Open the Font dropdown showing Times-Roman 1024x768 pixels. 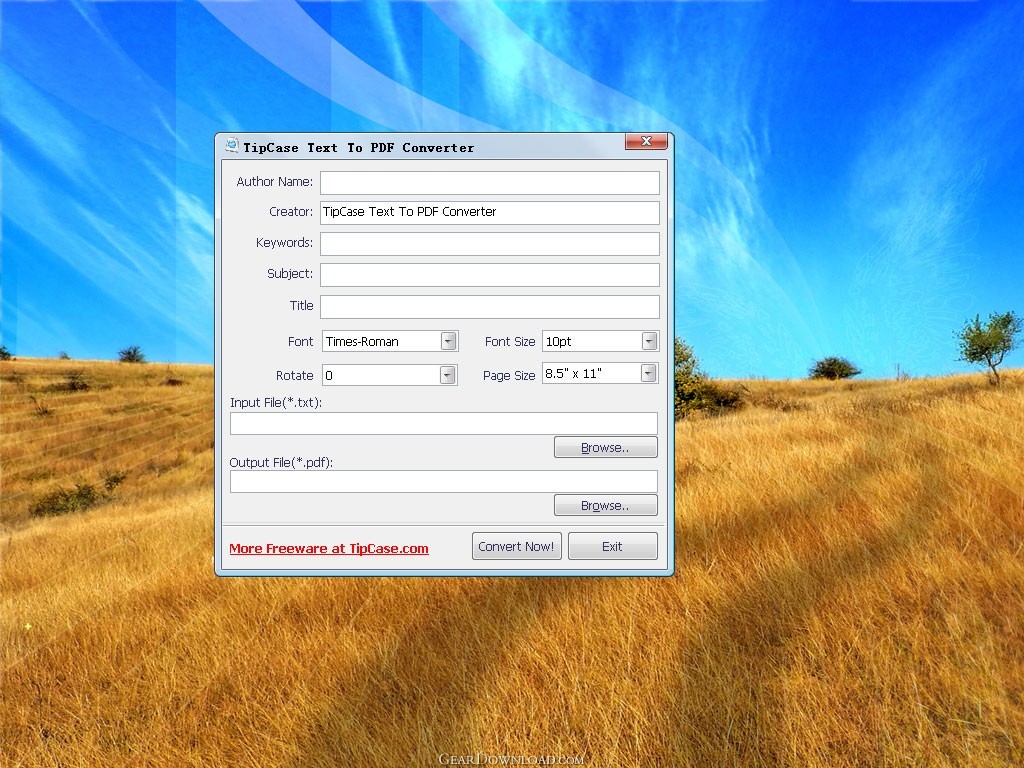pos(448,341)
